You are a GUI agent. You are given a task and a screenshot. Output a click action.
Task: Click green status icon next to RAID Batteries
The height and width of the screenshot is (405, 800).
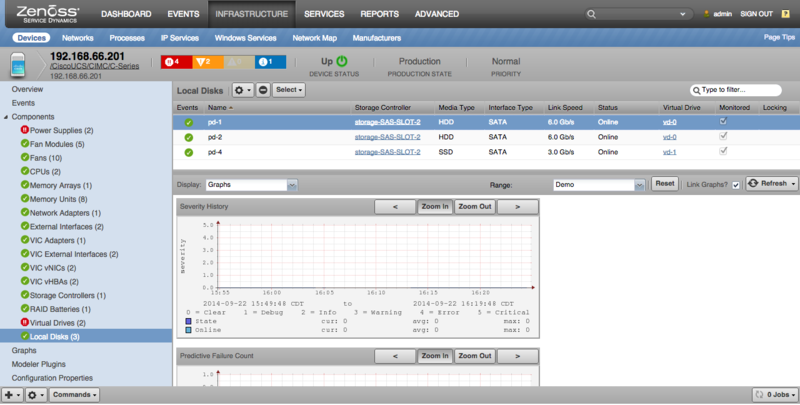pos(24,309)
